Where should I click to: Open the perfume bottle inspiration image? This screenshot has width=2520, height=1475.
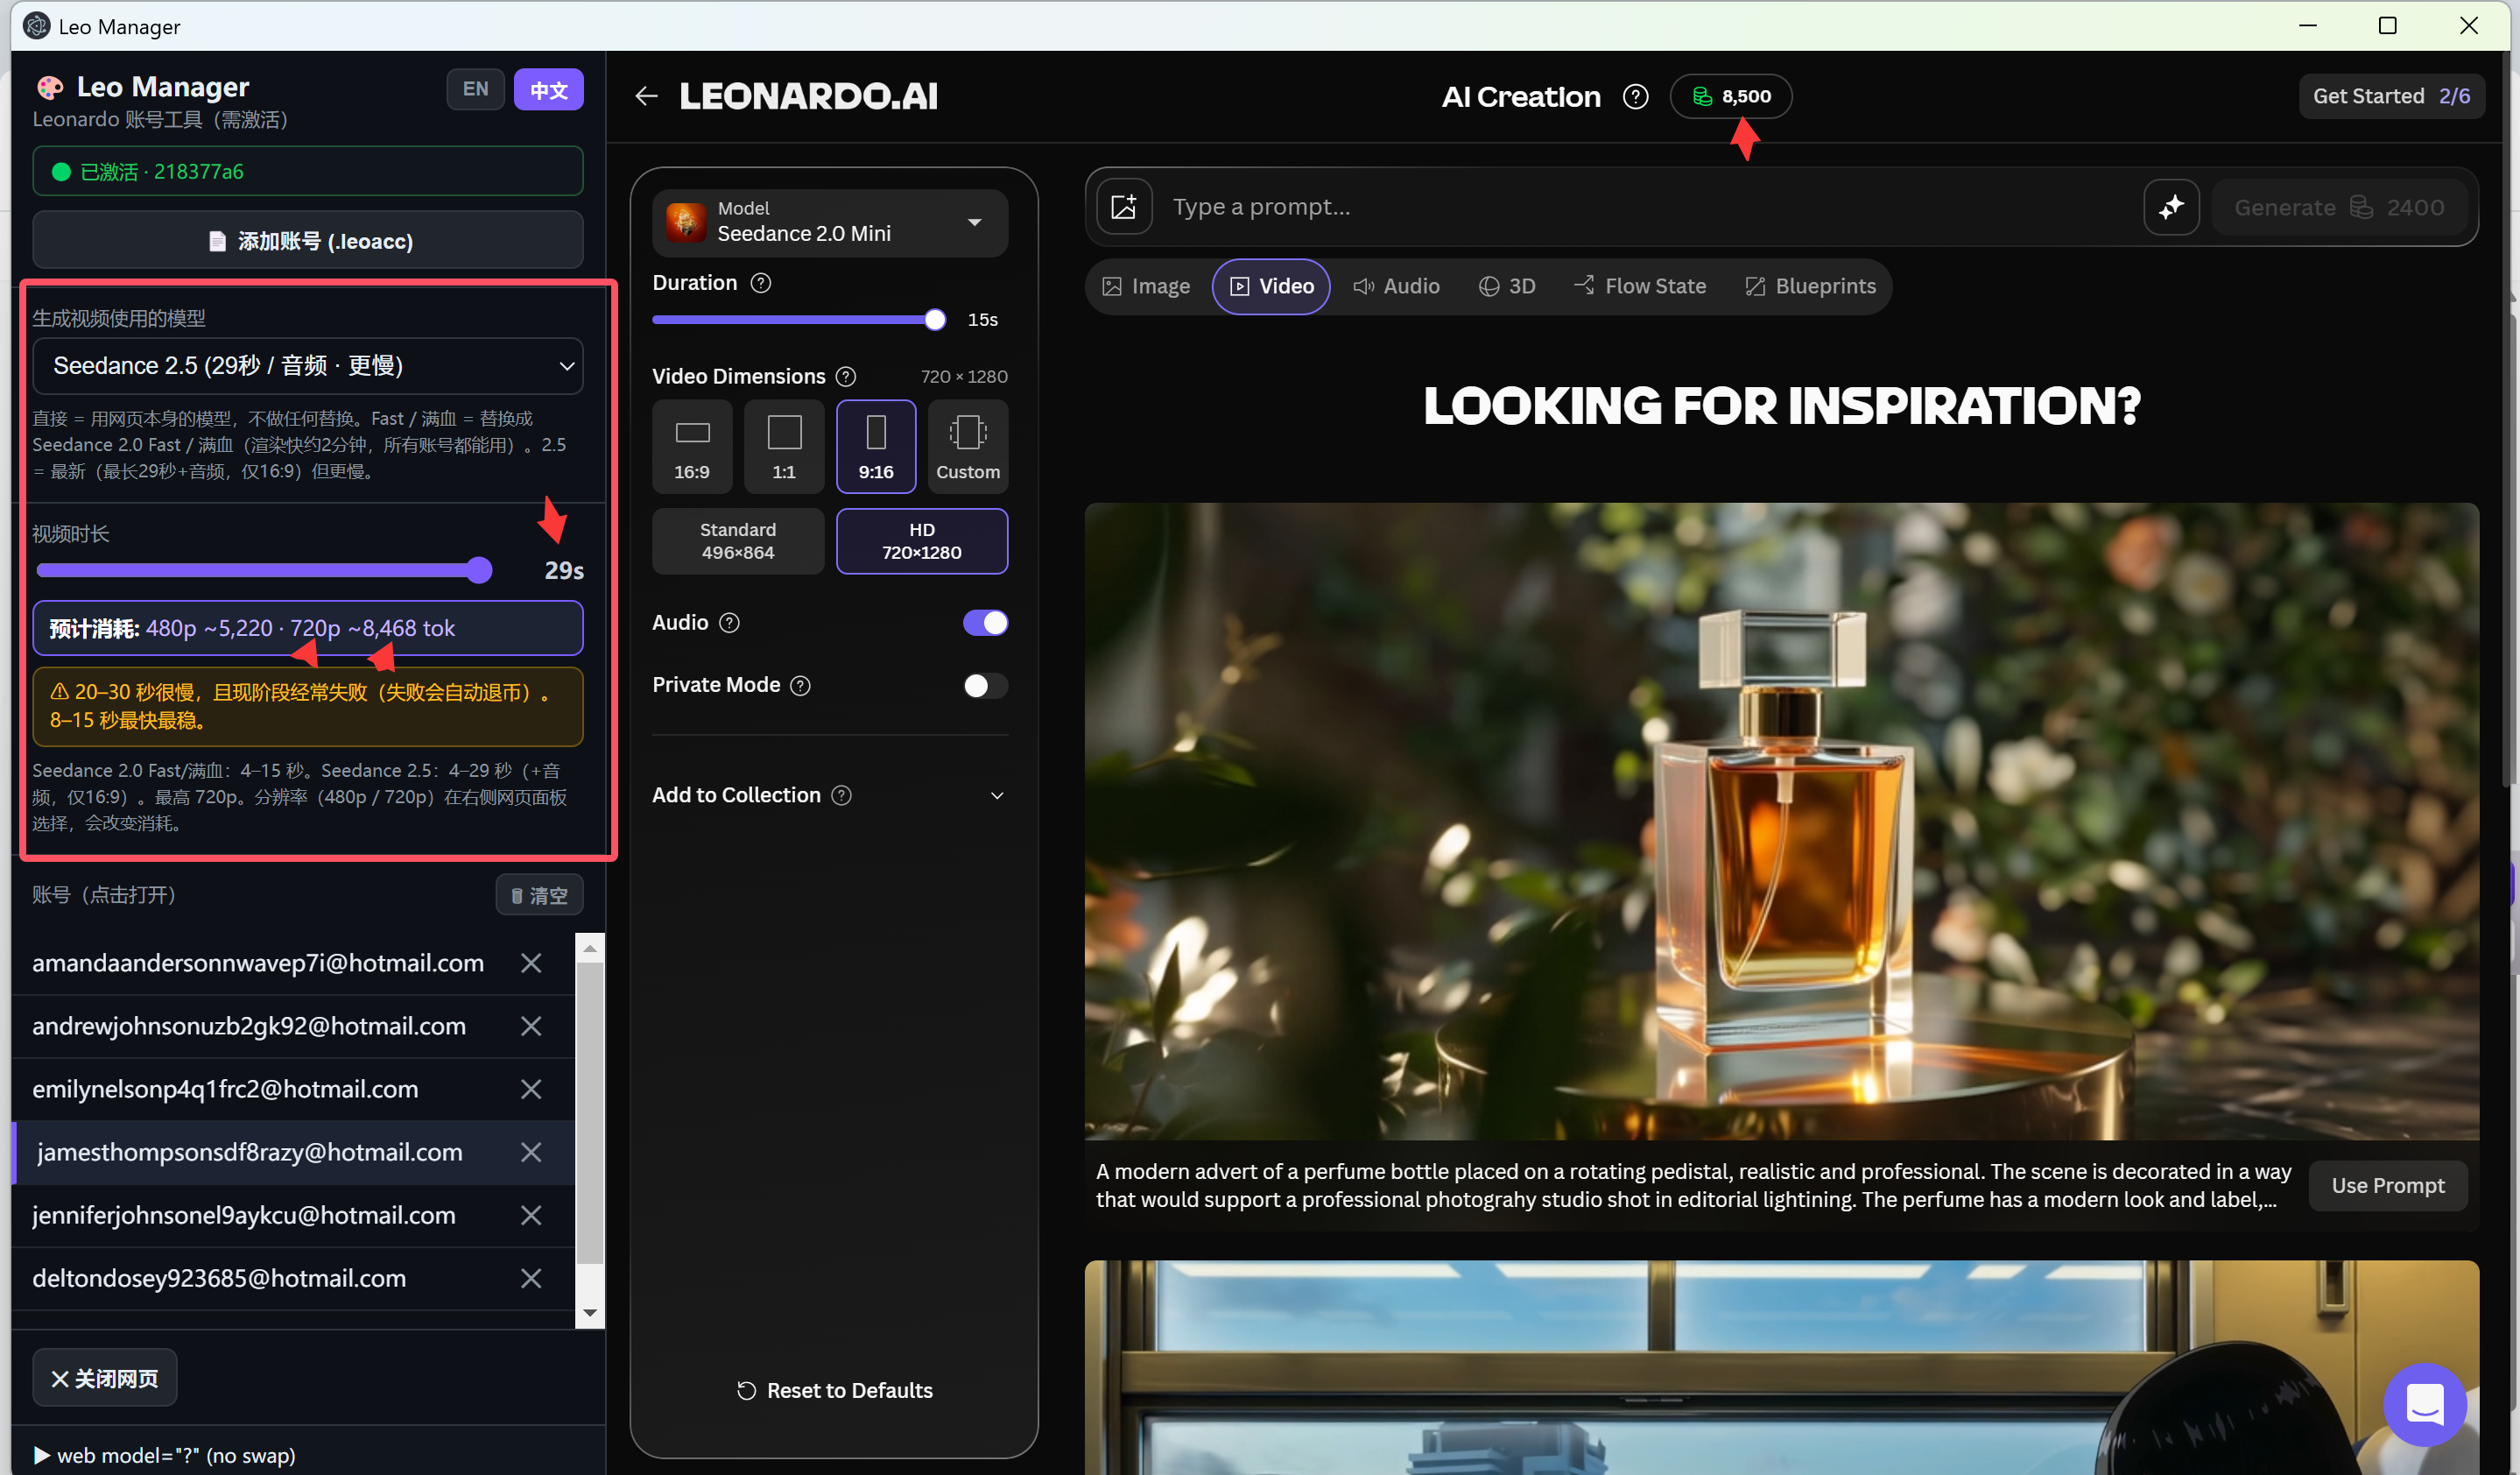click(1781, 821)
